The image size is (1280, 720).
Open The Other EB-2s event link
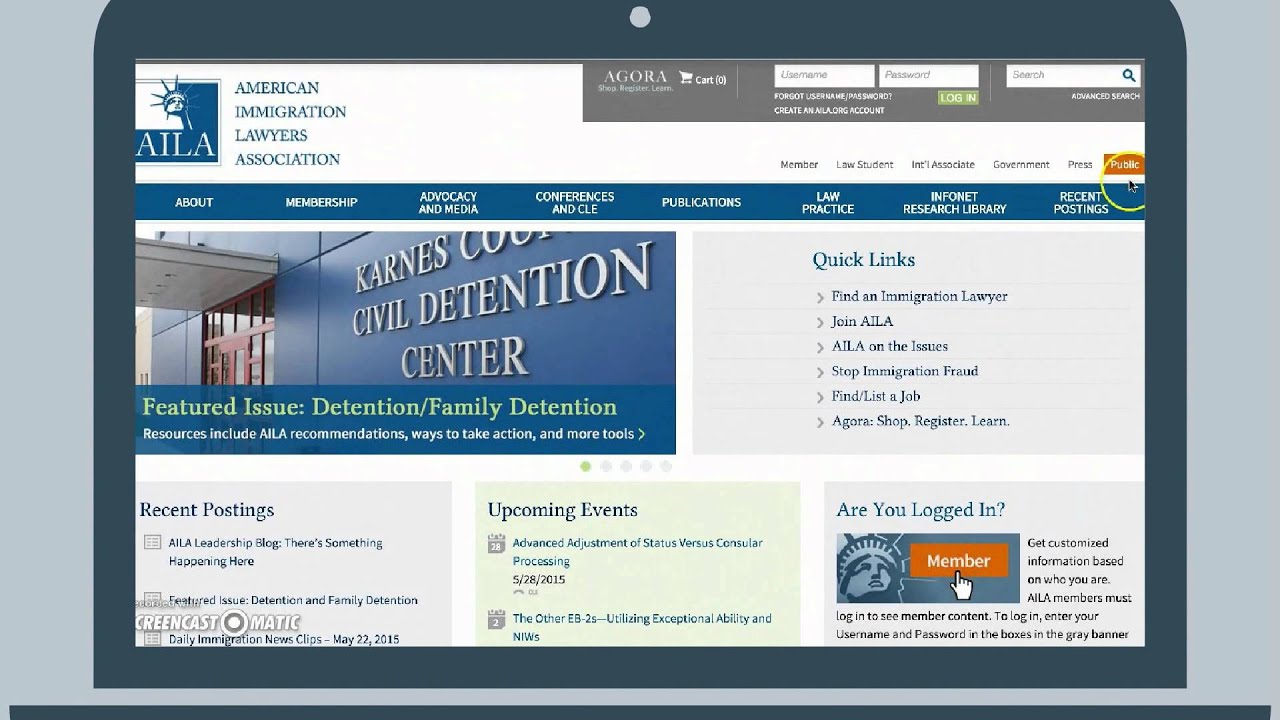[x=642, y=627]
